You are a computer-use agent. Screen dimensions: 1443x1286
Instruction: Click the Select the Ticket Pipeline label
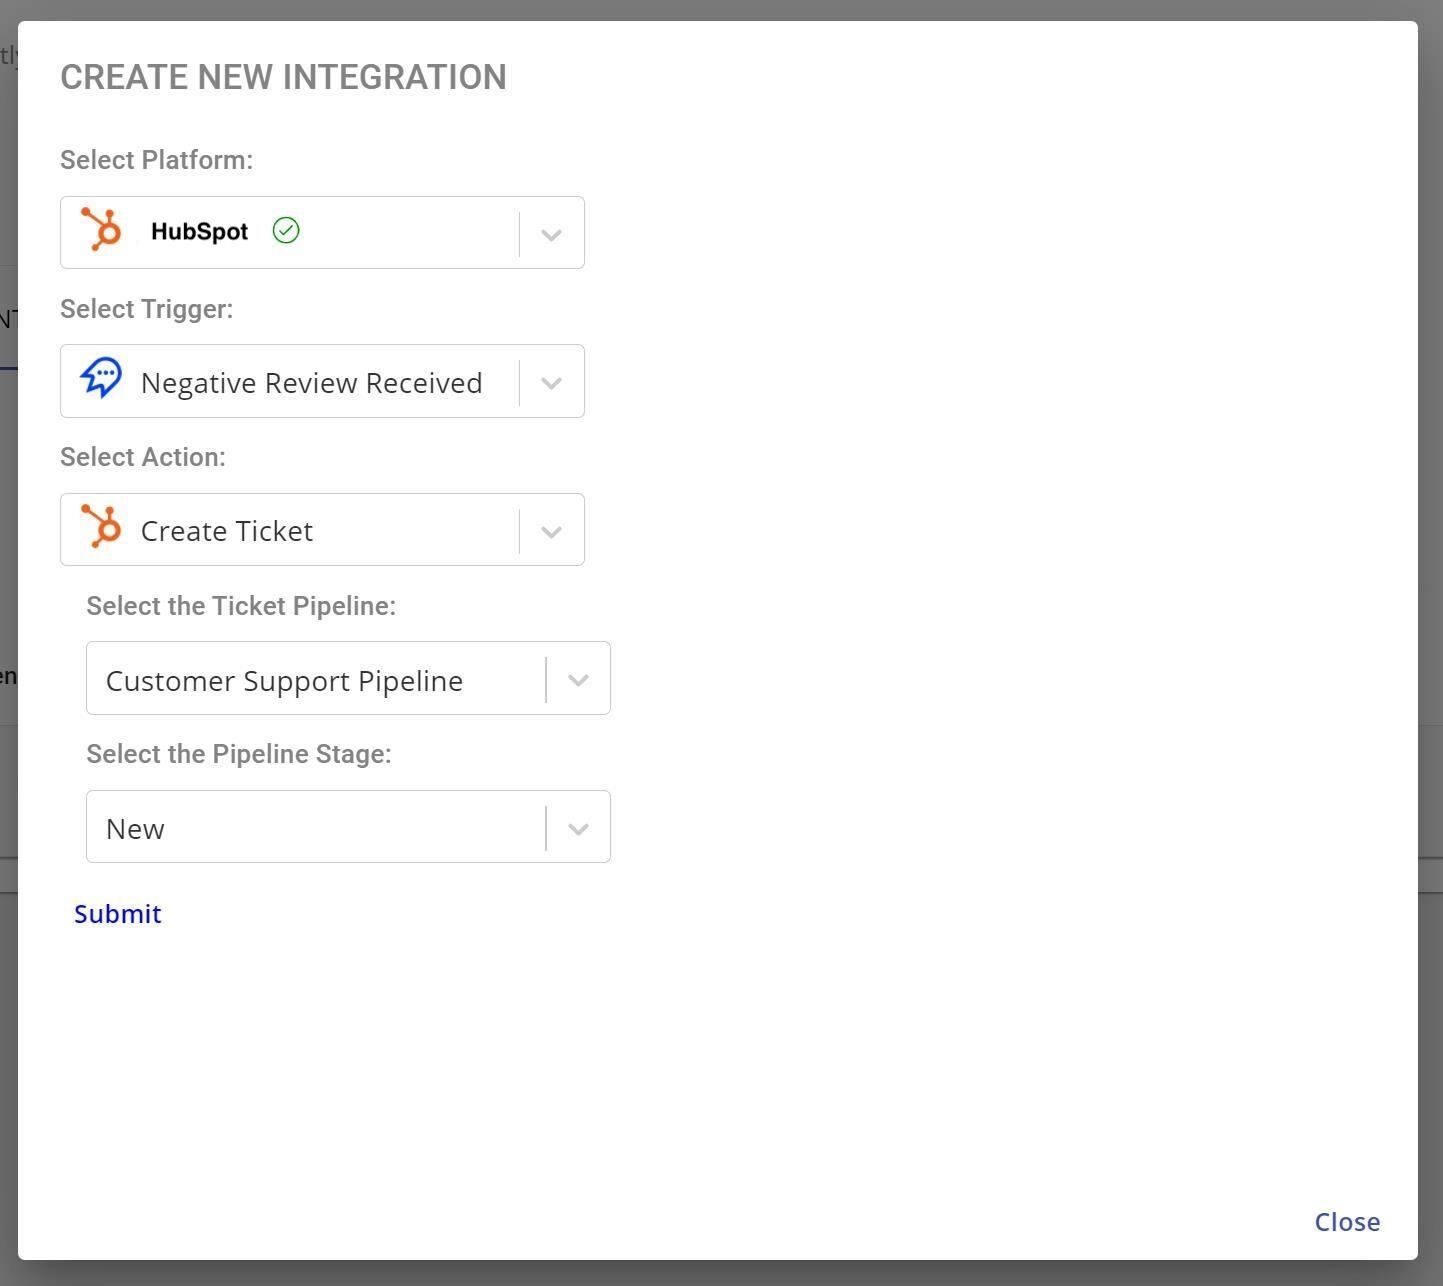241,606
